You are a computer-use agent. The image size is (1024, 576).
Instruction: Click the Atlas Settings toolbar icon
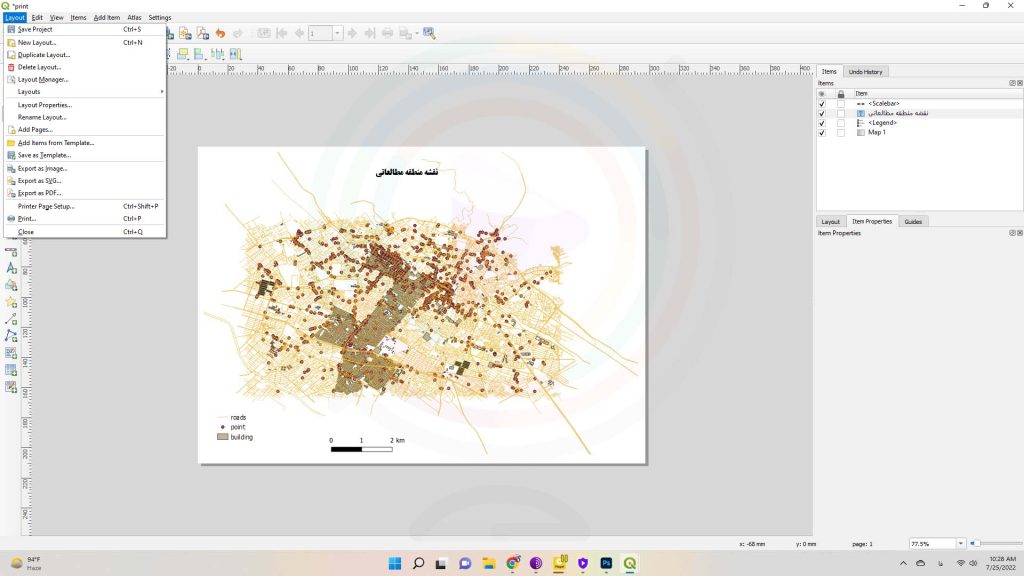point(429,33)
